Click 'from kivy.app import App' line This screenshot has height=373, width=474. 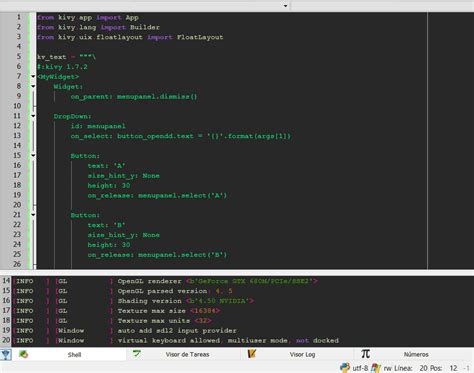pyautogui.click(x=88, y=17)
